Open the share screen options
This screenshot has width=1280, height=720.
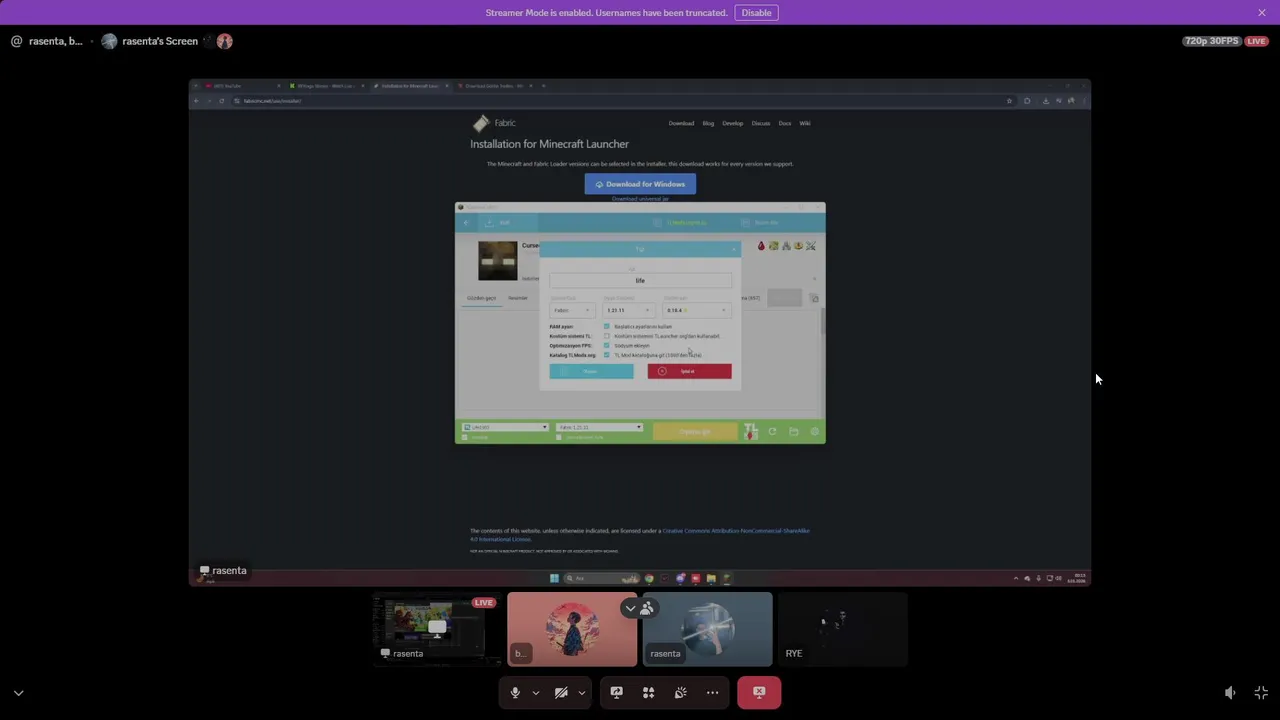pyautogui.click(x=616, y=692)
